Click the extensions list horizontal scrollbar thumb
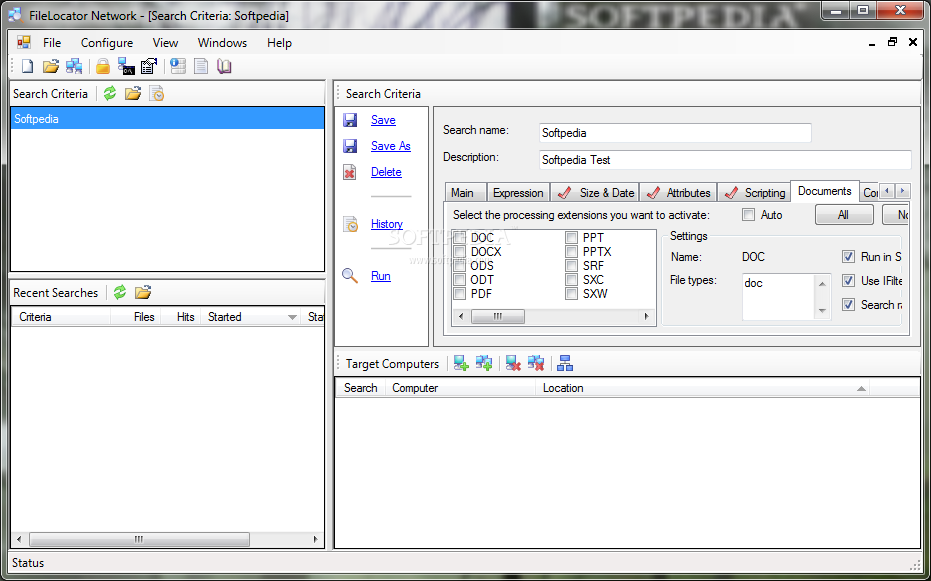Viewport: 931px width, 581px height. (x=498, y=317)
